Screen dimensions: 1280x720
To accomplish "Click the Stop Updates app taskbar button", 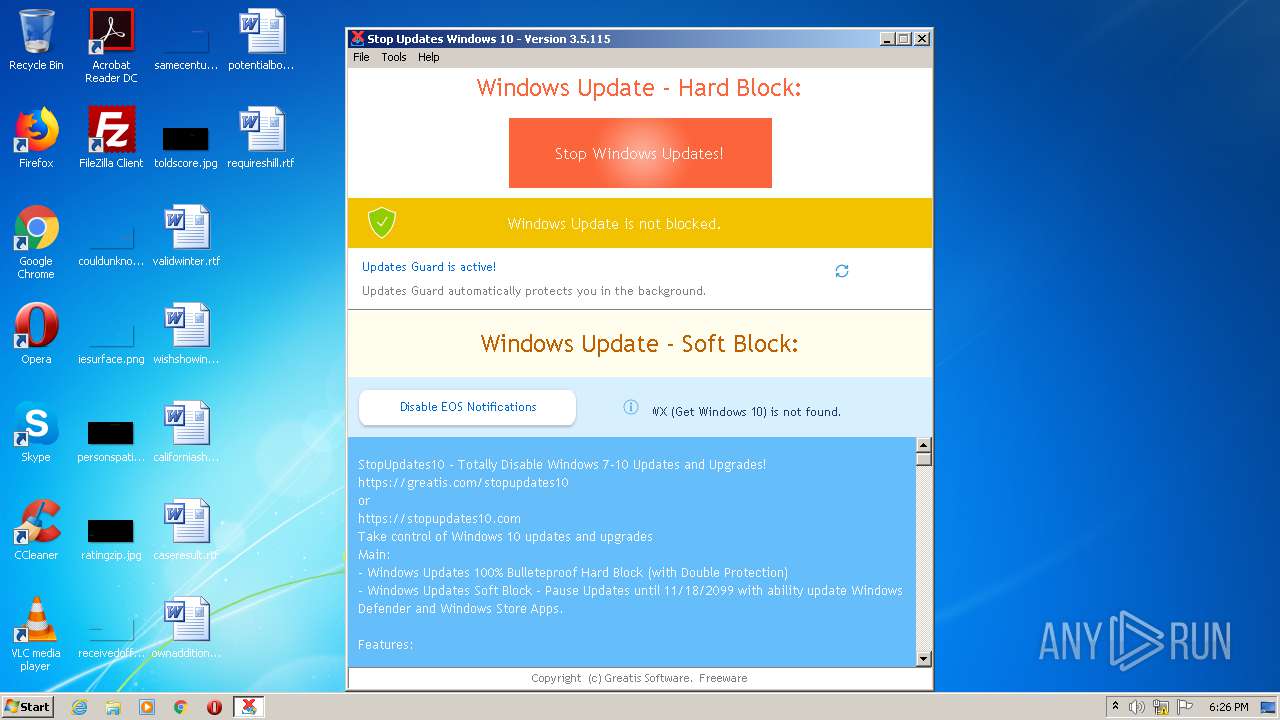I will 248,707.
